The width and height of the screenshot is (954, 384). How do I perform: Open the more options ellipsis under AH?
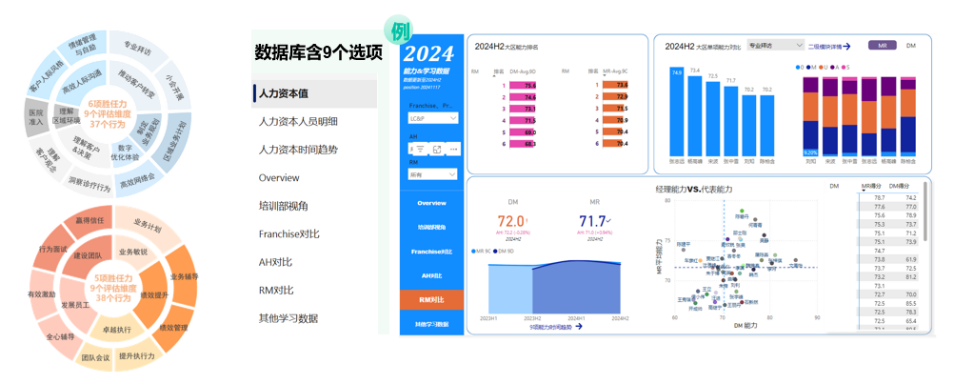pyautogui.click(x=453, y=149)
